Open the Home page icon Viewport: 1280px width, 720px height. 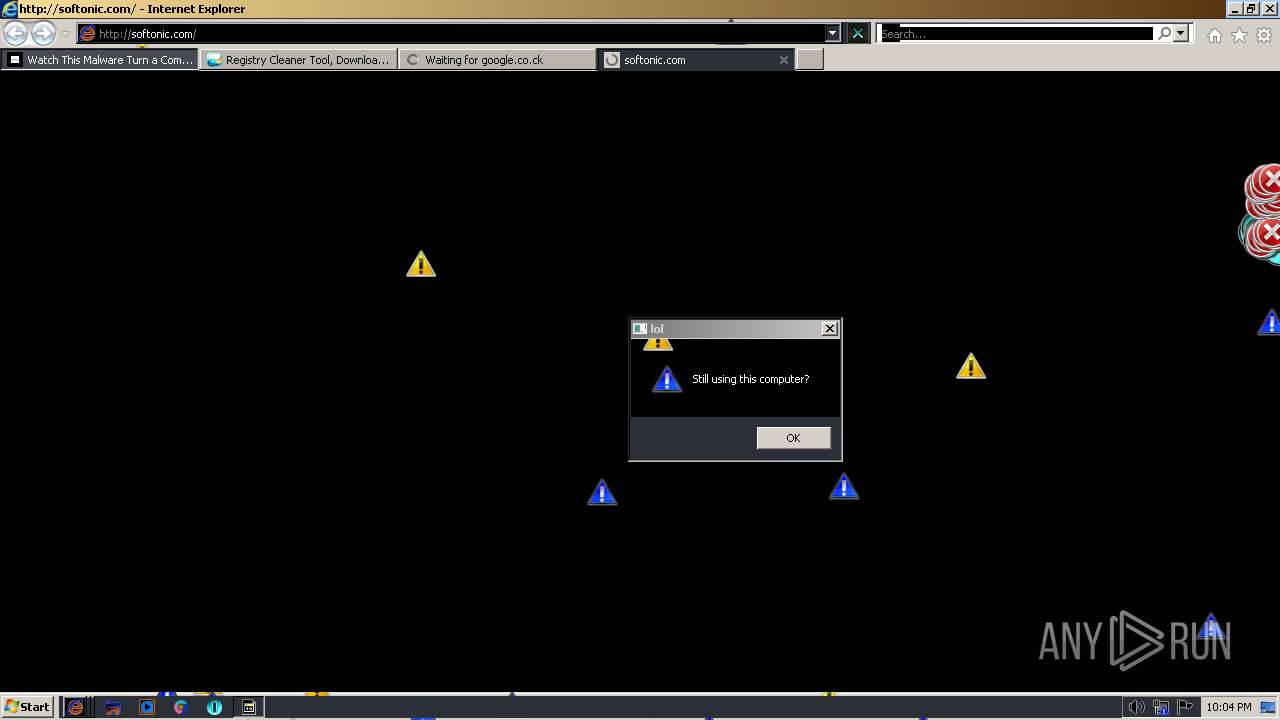[1214, 35]
